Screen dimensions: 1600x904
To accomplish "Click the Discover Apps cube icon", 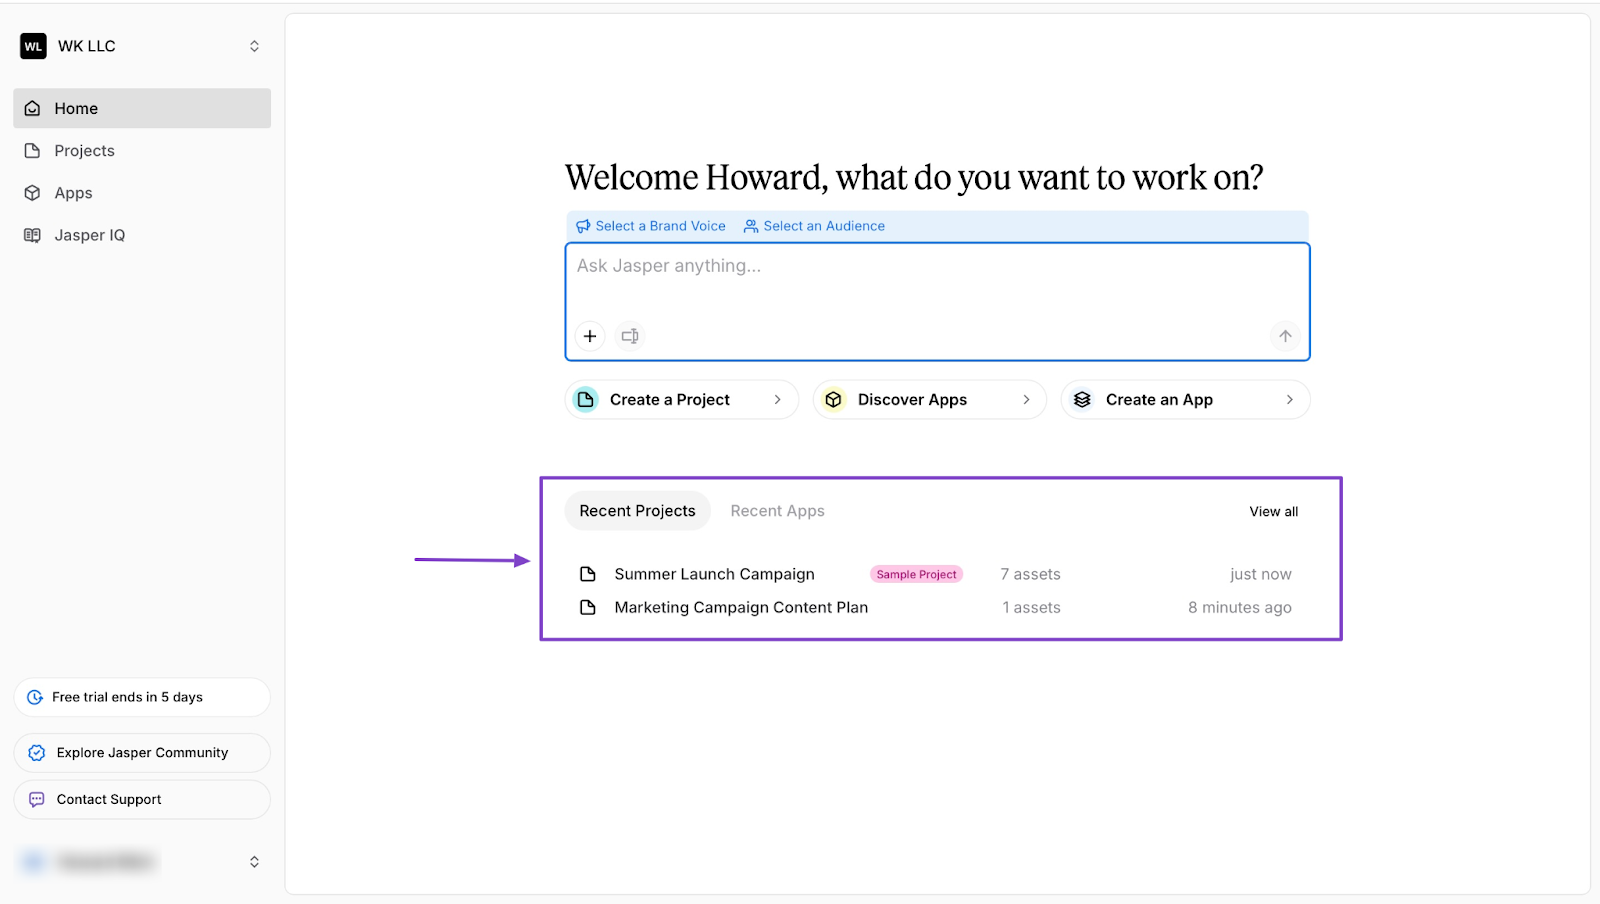I will [x=834, y=400].
